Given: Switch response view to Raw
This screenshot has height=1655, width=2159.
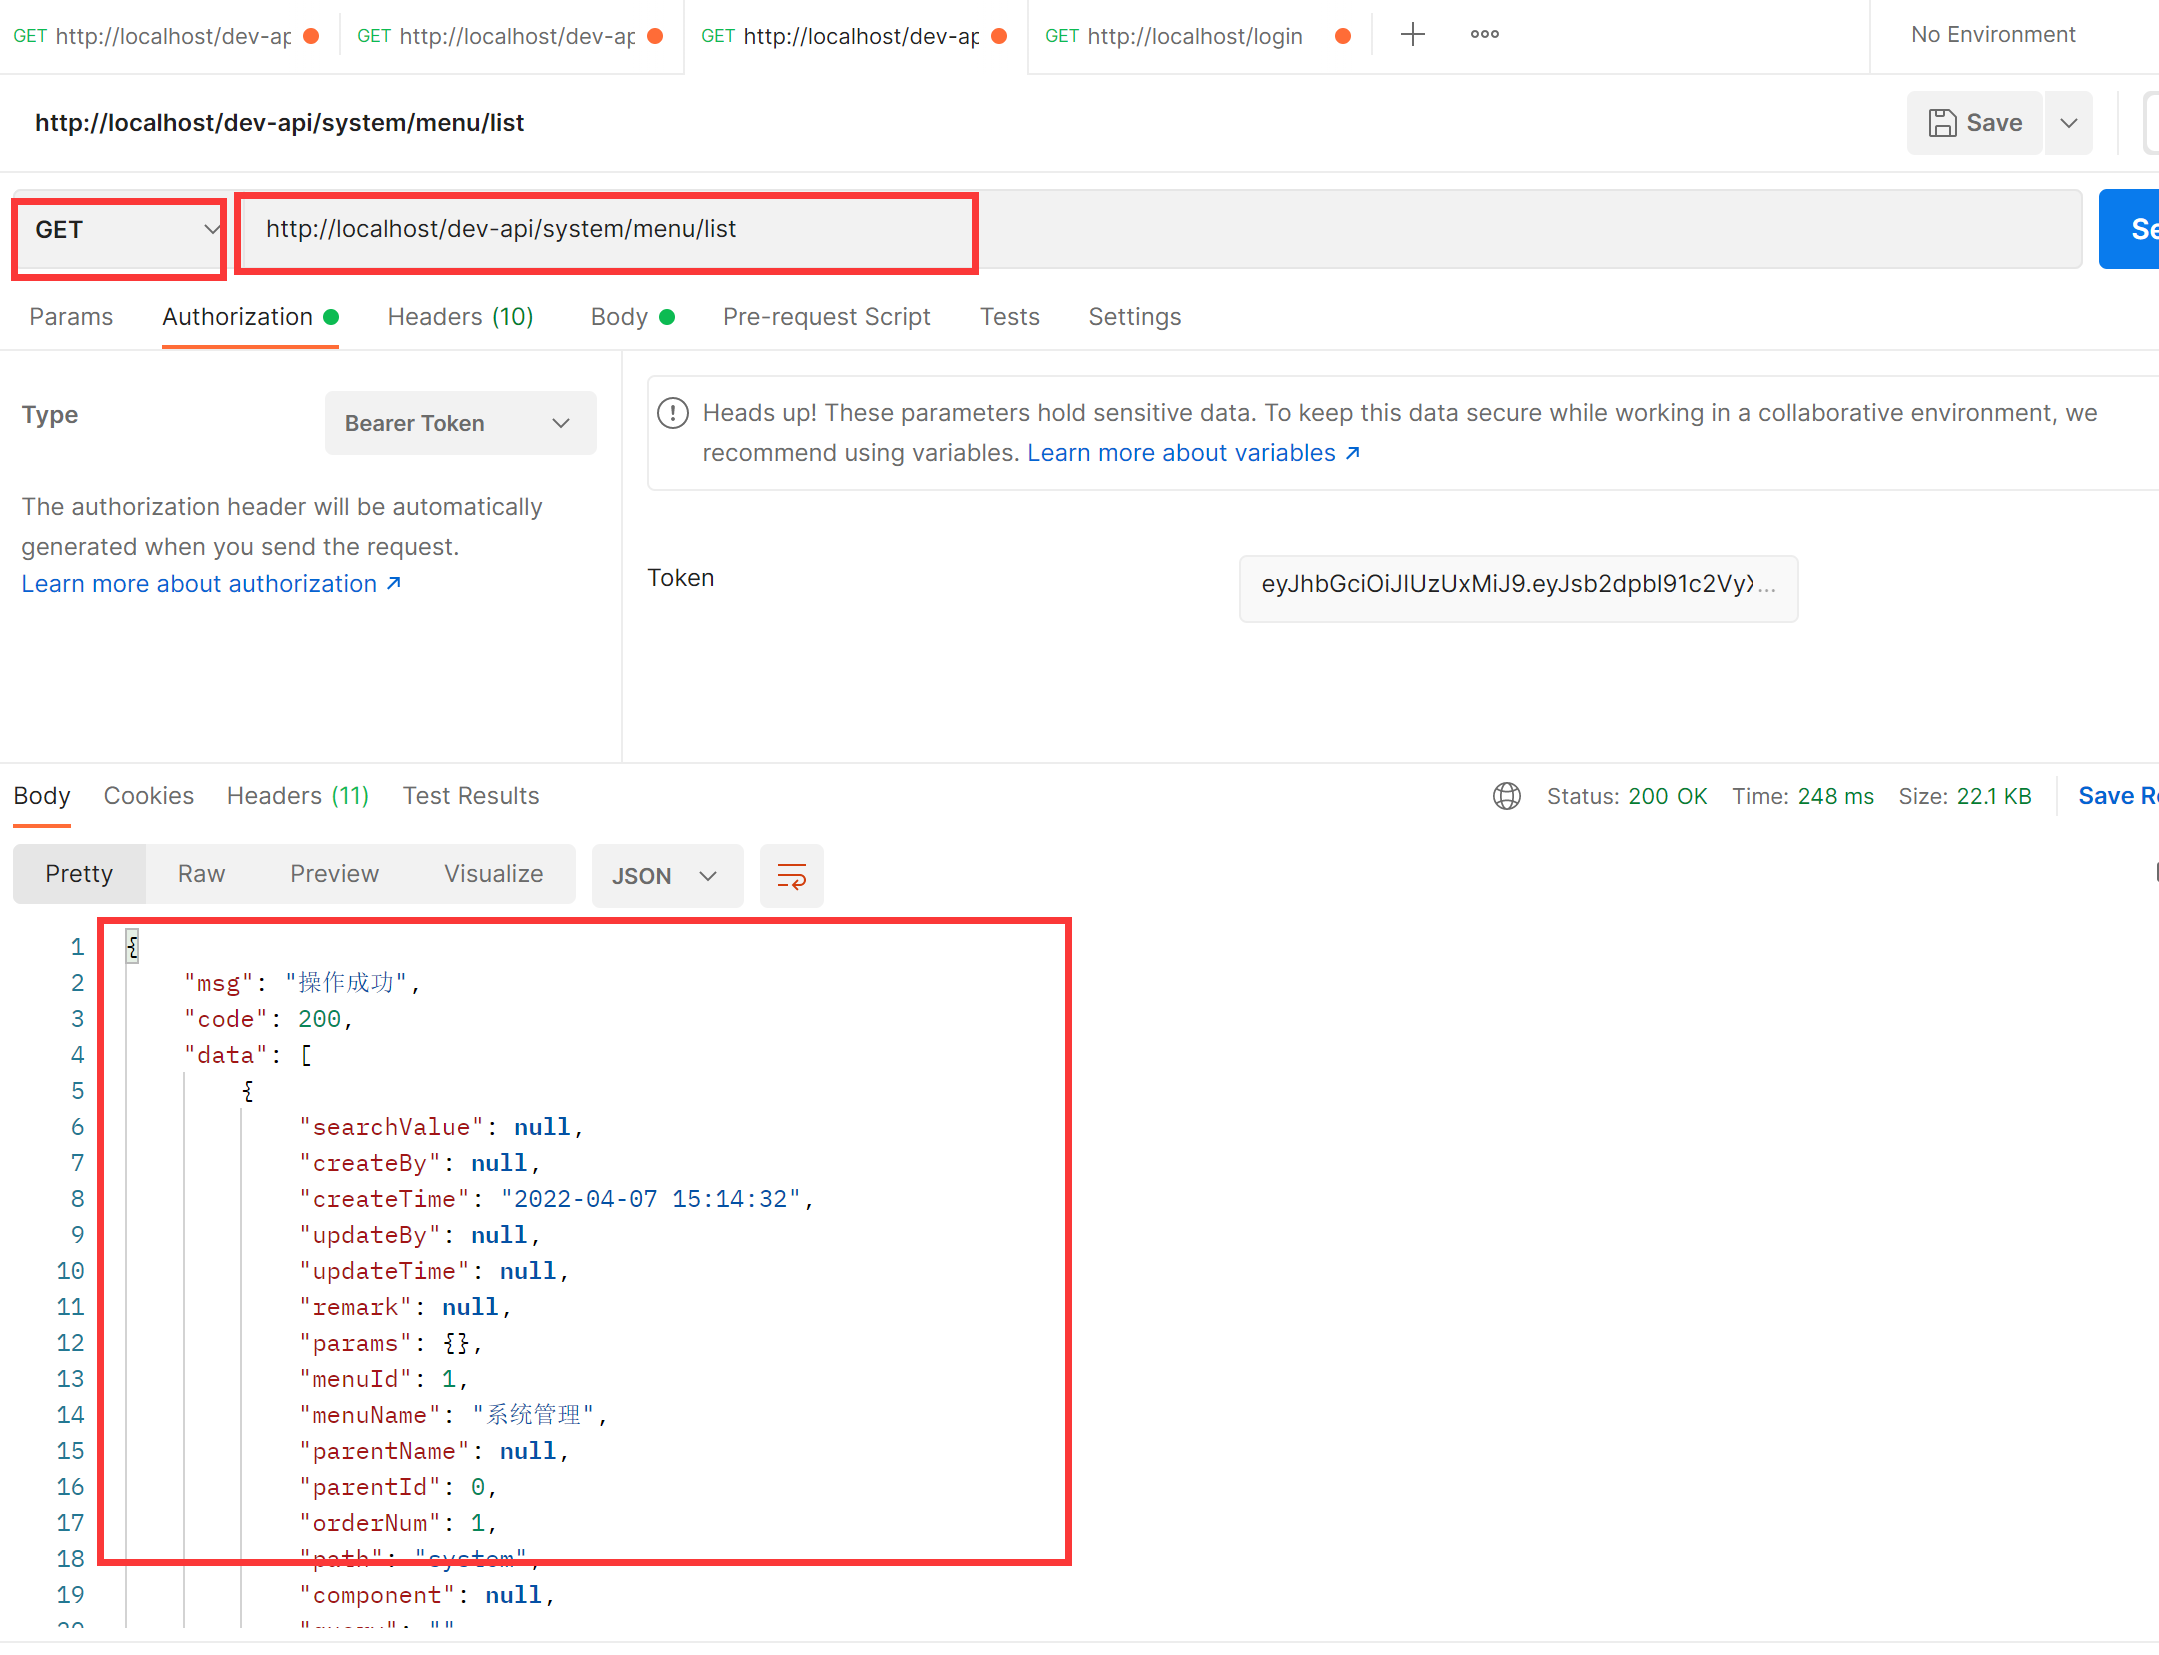Looking at the screenshot, I should tap(200, 873).
